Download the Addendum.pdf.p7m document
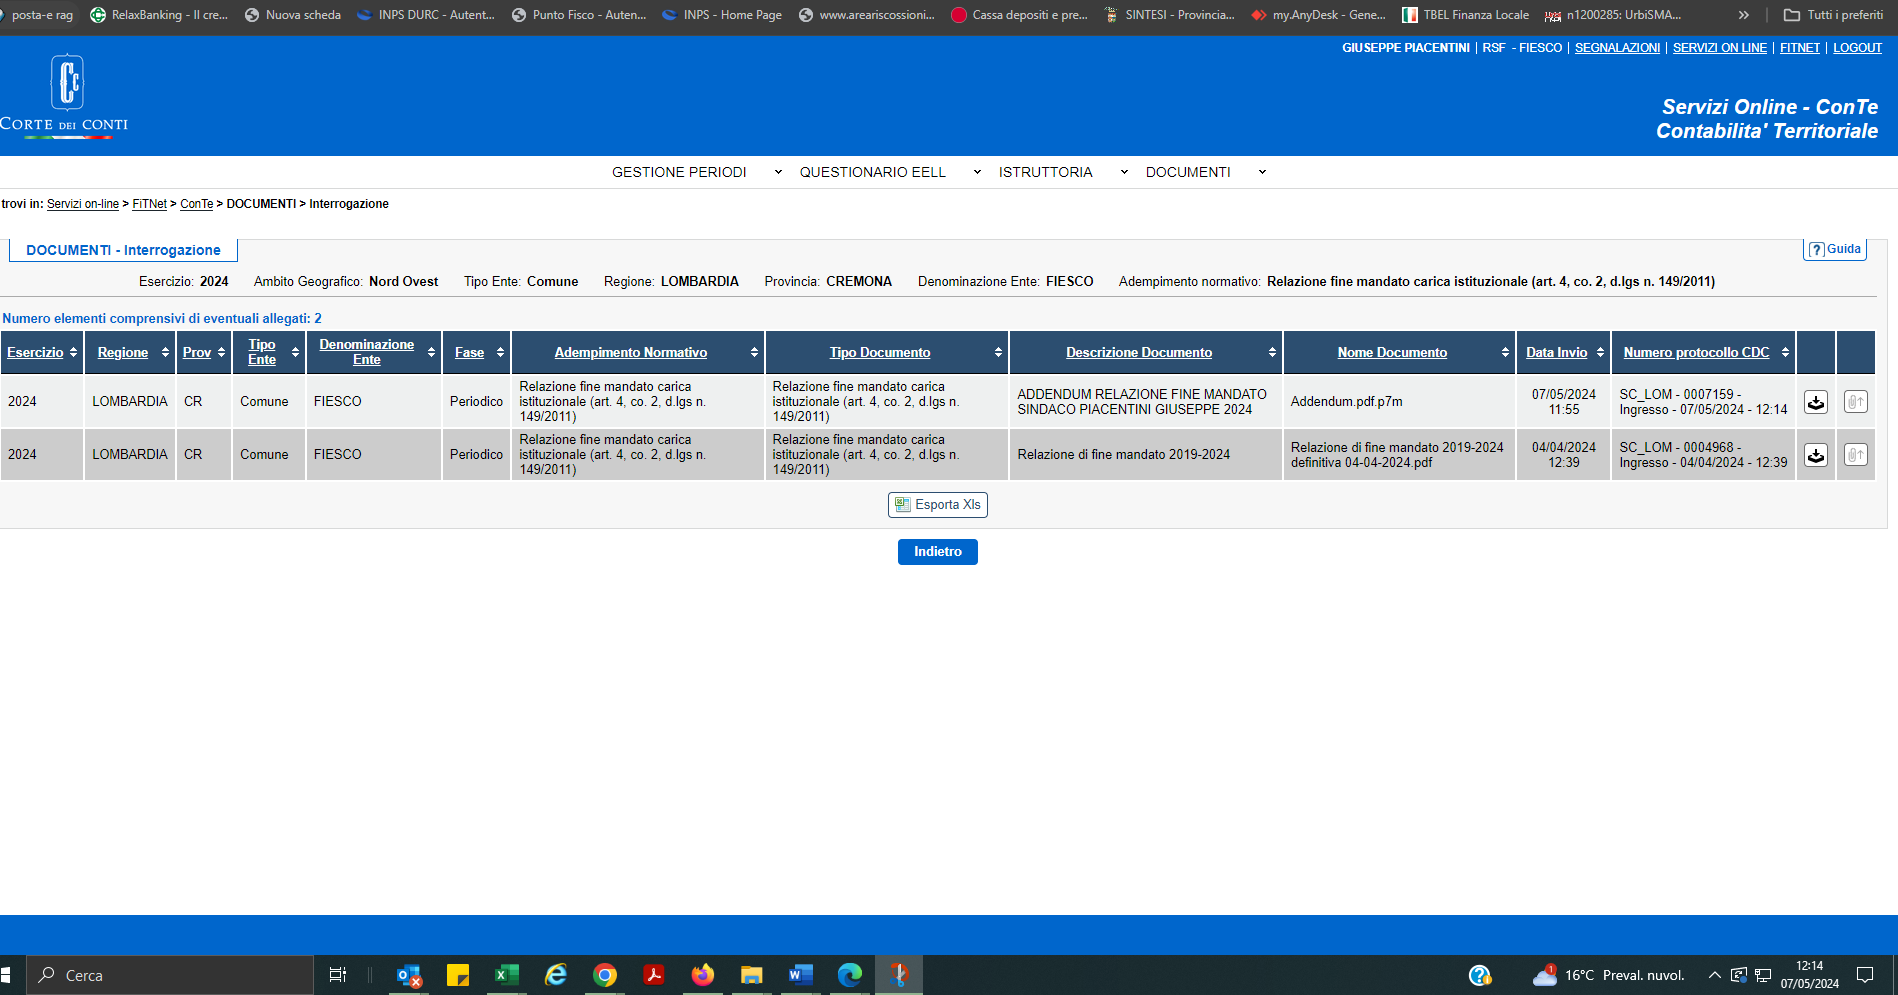The width and height of the screenshot is (1898, 995). [x=1815, y=402]
